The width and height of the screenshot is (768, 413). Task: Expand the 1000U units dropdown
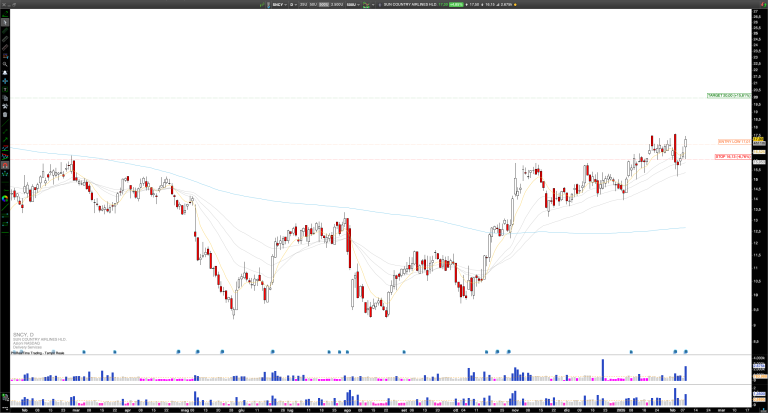[x=353, y=5]
